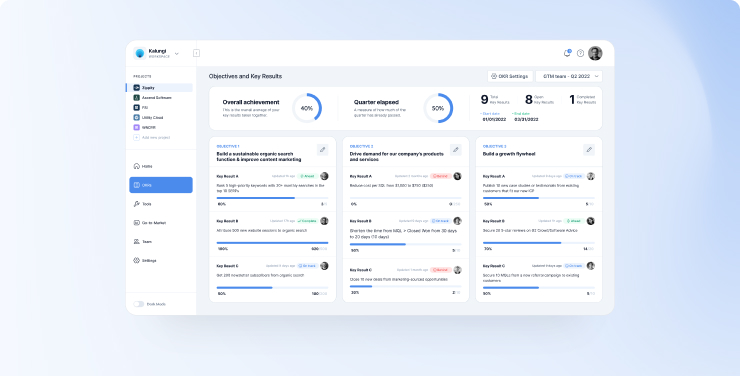Edit Objective 2 with the pencil icon
The height and width of the screenshot is (376, 740).
[455, 150]
